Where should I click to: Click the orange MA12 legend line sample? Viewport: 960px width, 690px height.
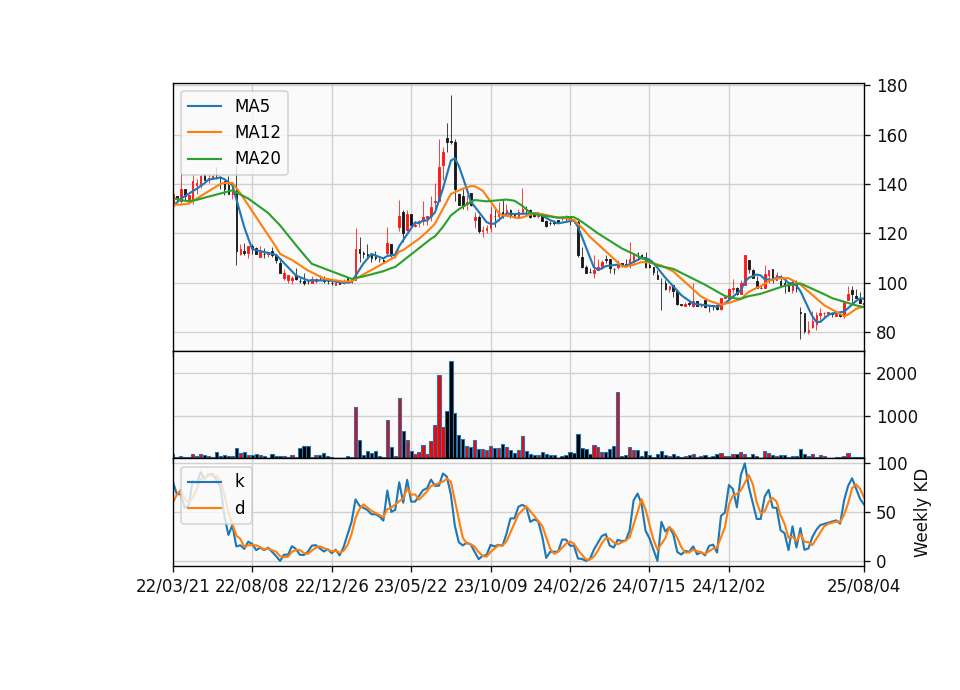point(204,132)
